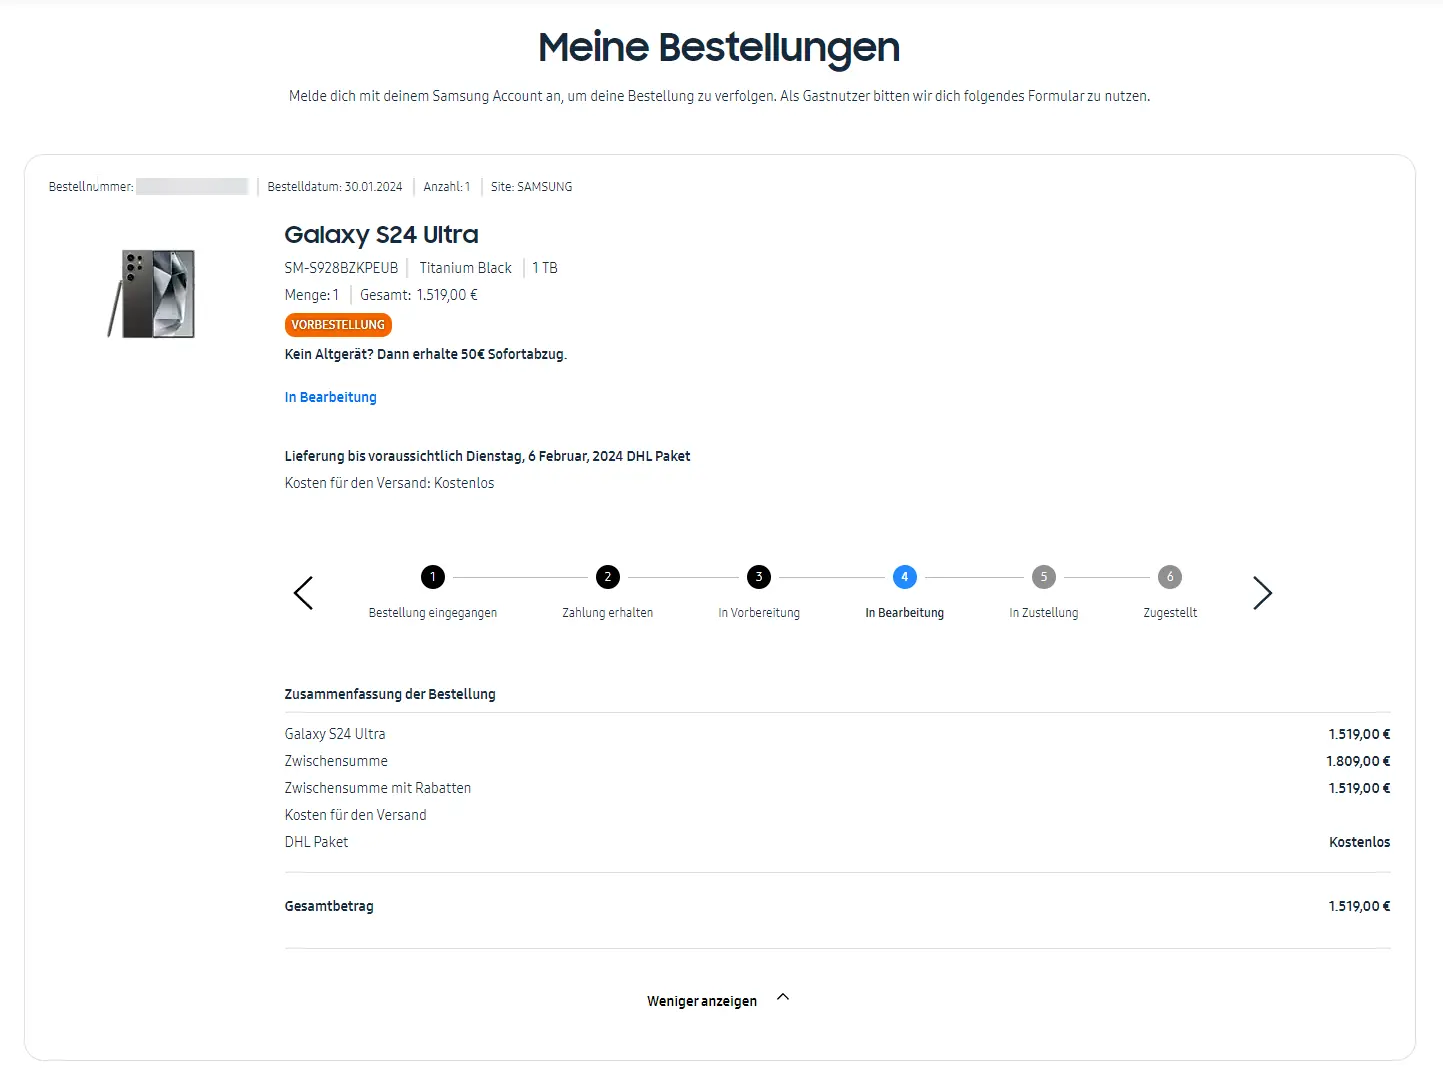Click the Meine Bestellungen heading
The width and height of the screenshot is (1443, 1079).
[x=719, y=47]
